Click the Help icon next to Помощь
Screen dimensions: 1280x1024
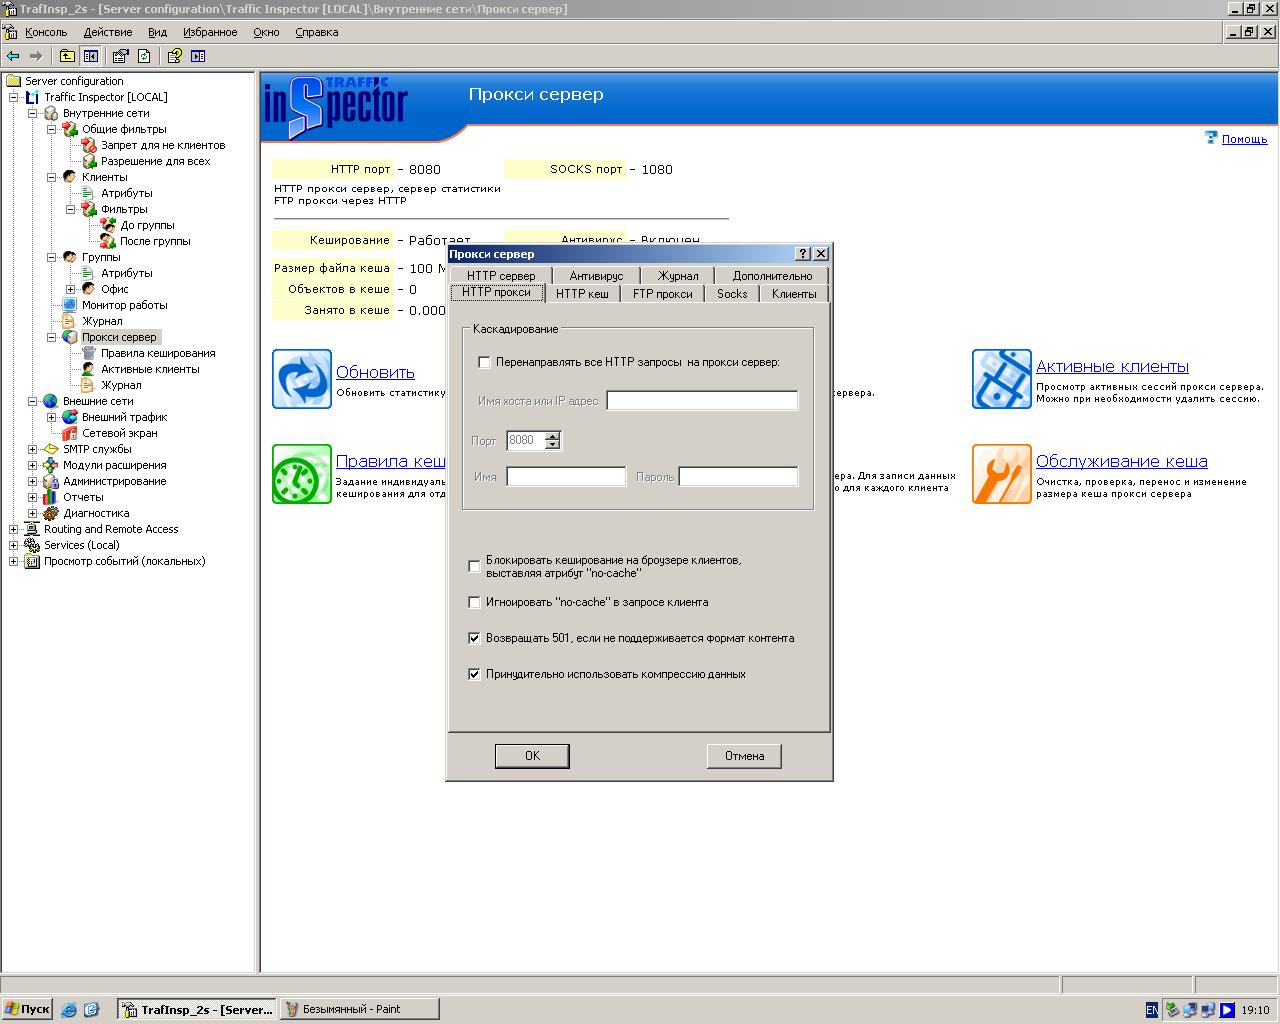(x=1211, y=138)
